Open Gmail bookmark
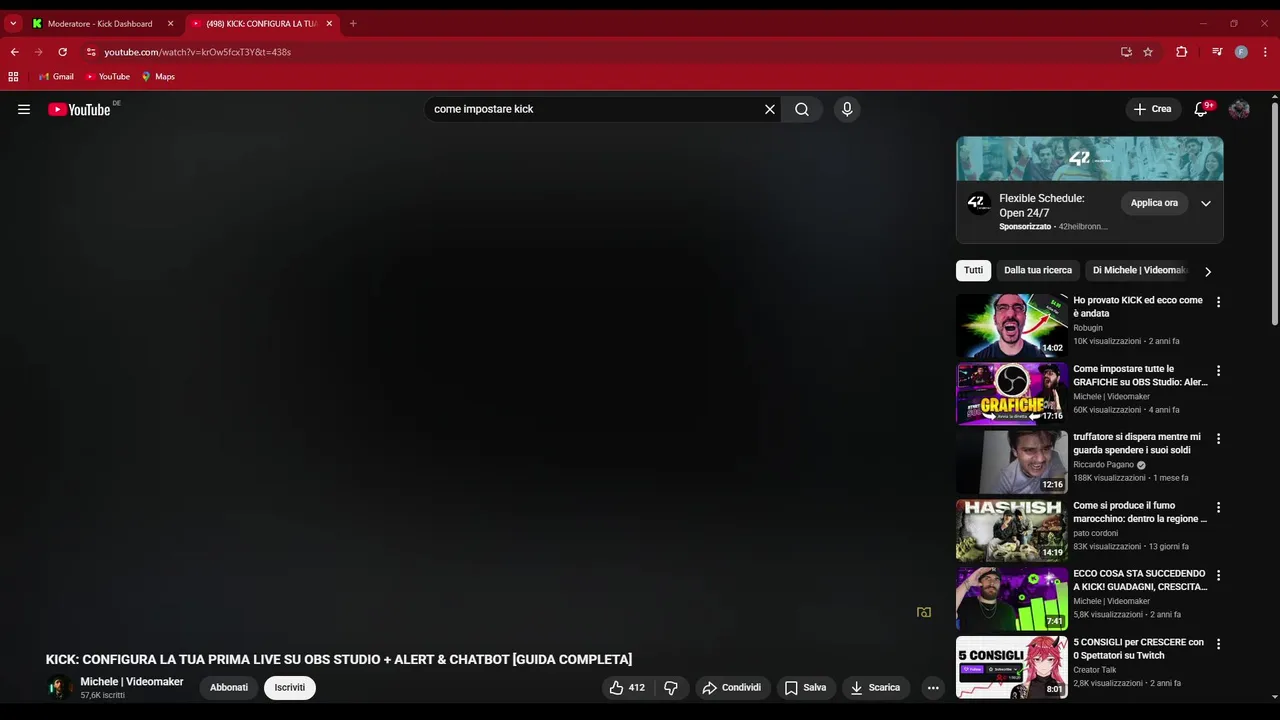Viewport: 1280px width, 720px height. point(56,76)
